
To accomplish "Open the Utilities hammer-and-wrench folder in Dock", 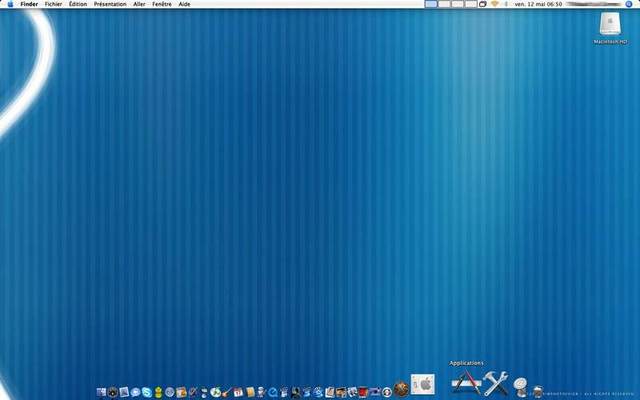I will point(496,383).
